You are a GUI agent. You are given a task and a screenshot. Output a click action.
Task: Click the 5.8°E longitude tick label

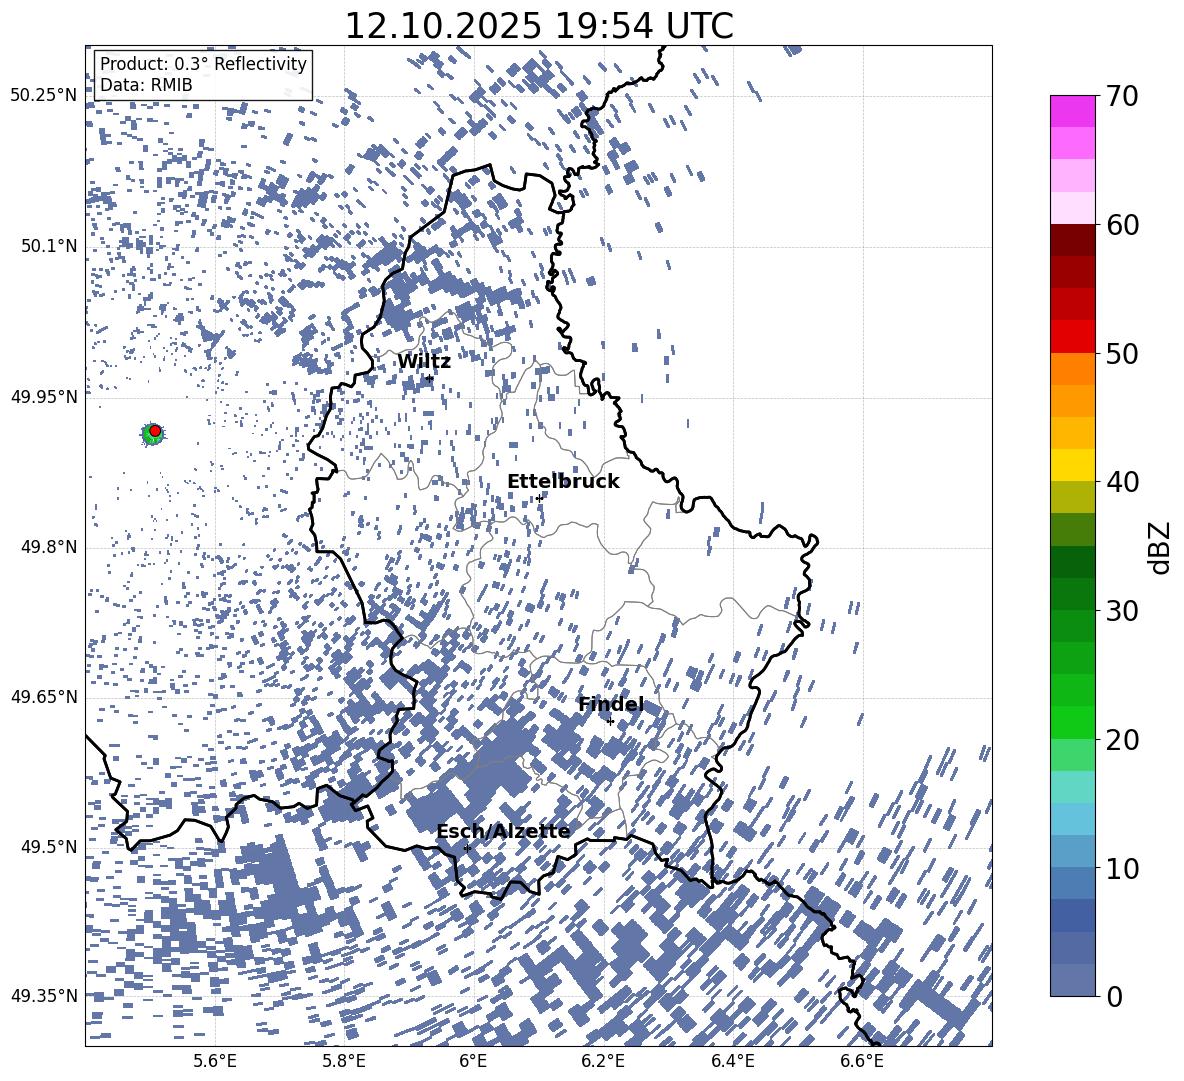tap(344, 1061)
